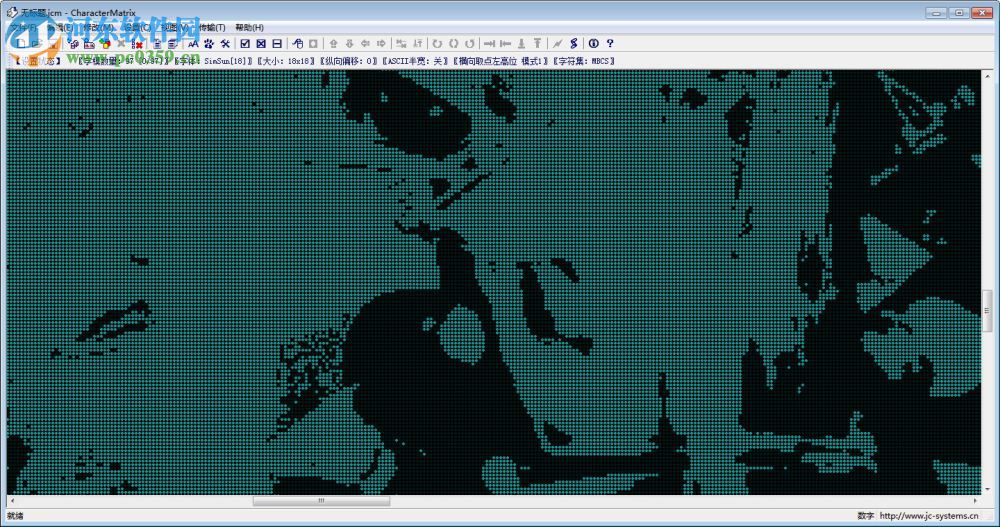Click the red X grid delete icon

[137, 43]
